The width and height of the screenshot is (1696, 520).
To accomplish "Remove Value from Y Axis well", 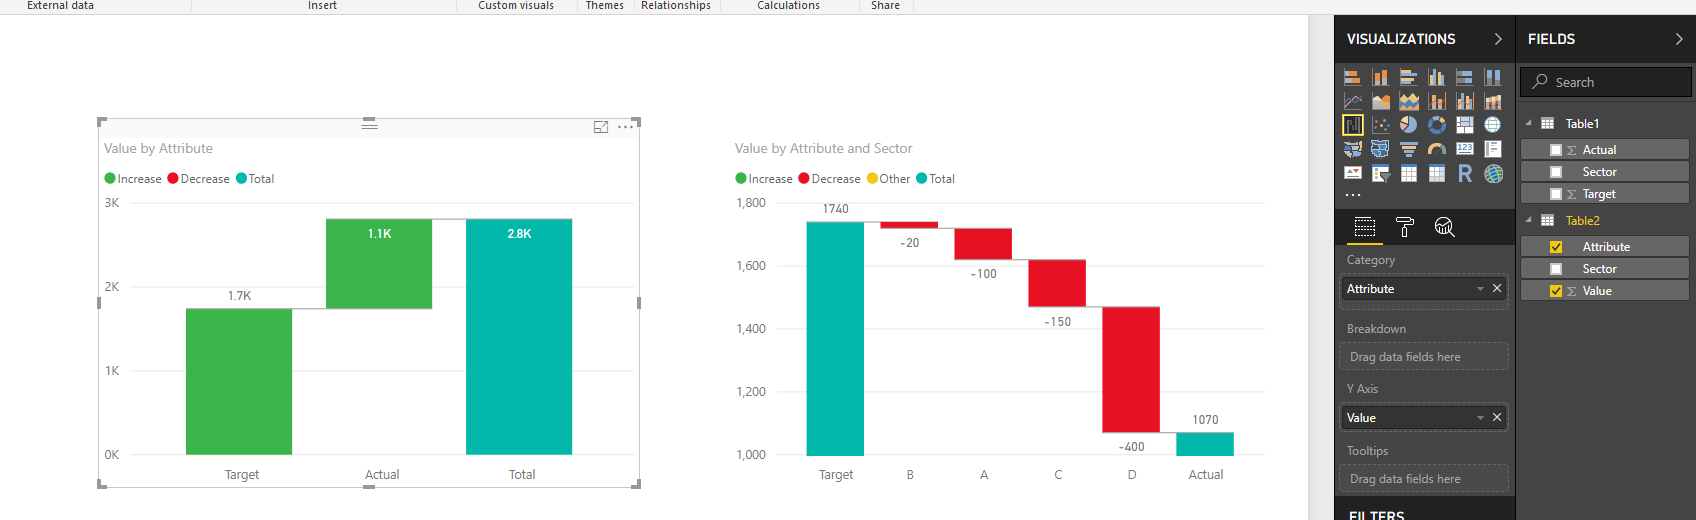I will (1497, 418).
